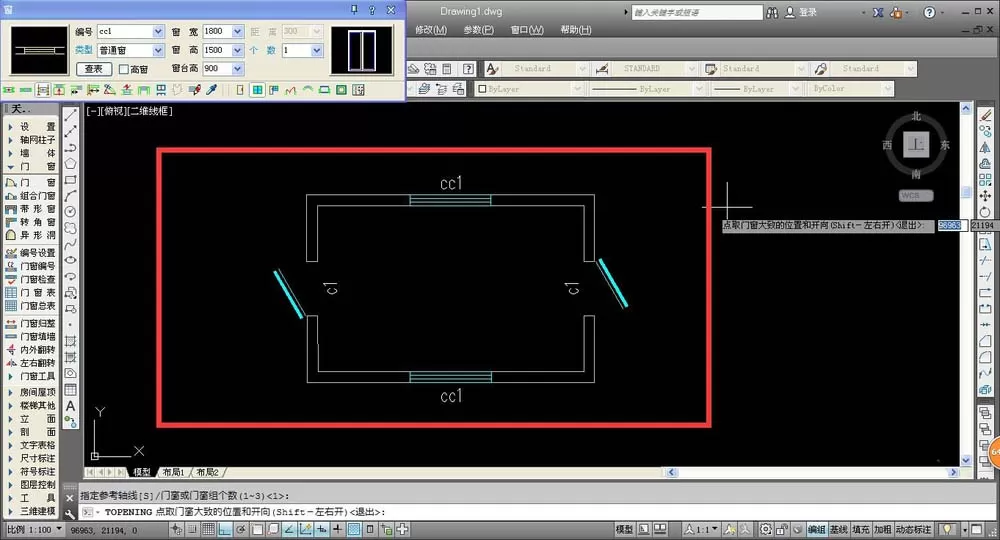Enable the 高窗 checkbox
This screenshot has width=1000, height=540.
click(124, 69)
